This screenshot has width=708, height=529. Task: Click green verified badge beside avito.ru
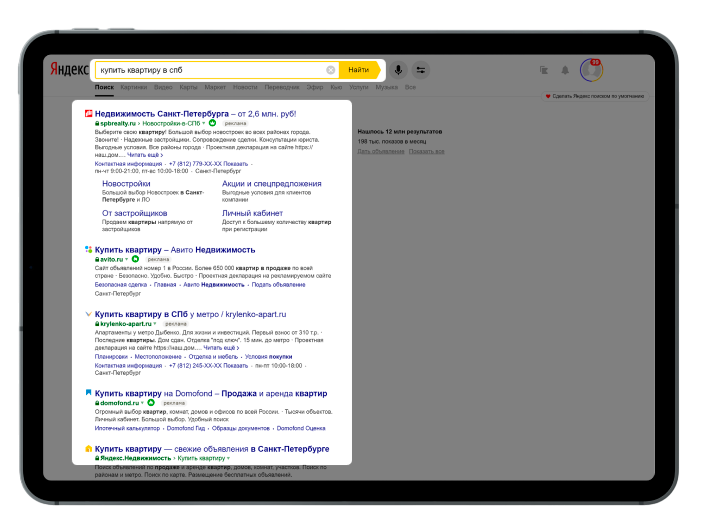[135, 259]
